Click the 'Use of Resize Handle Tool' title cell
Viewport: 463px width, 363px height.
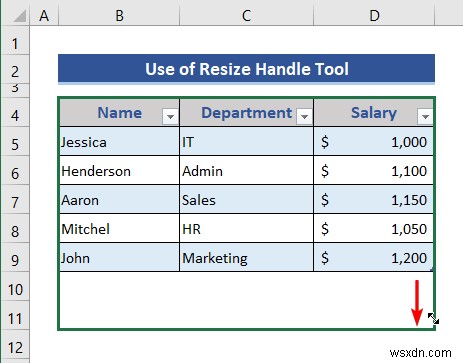246,69
